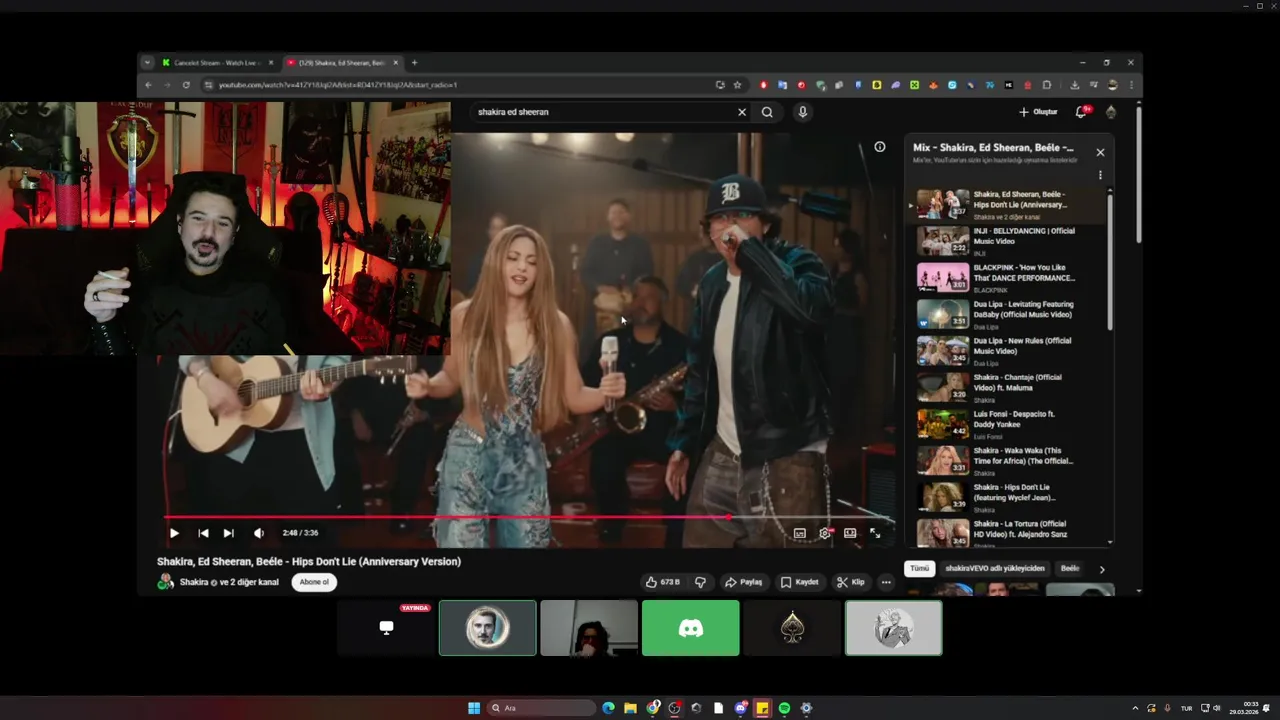Click Windows taskbar search box Ara
The width and height of the screenshot is (1280, 720).
pos(540,708)
